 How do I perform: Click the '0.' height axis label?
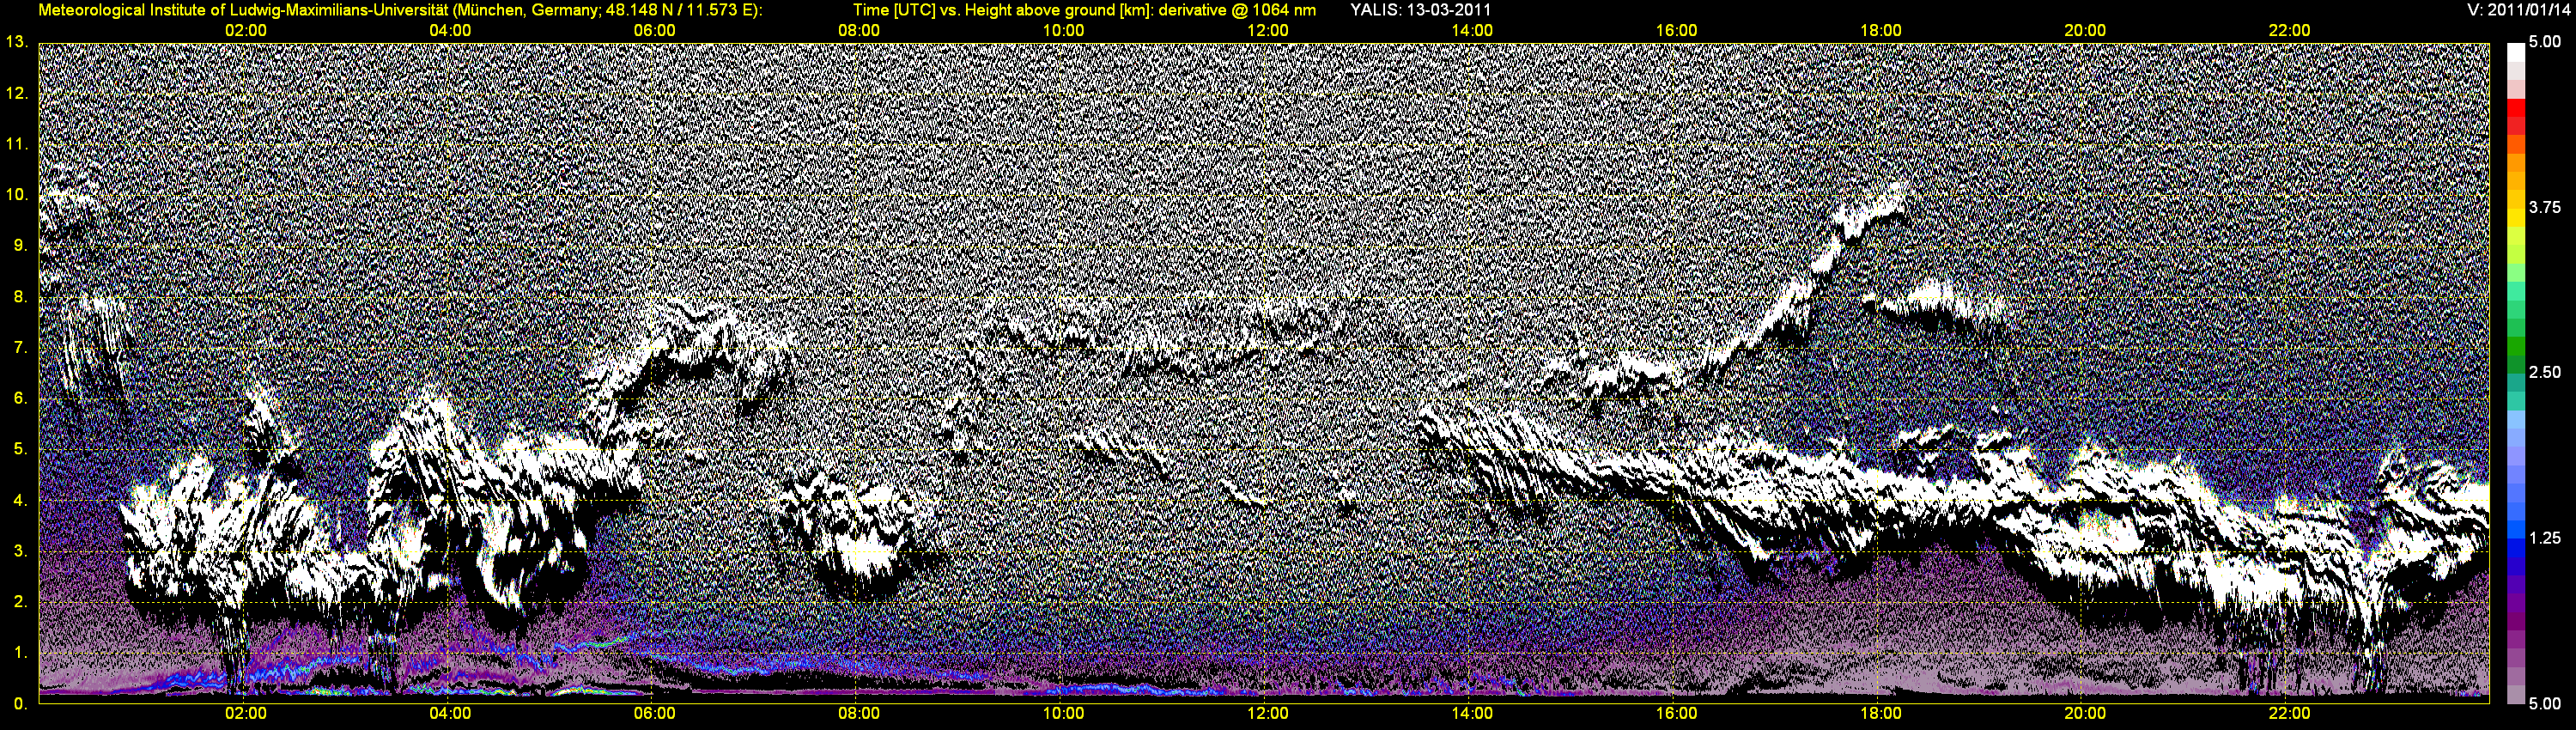pyautogui.click(x=21, y=704)
